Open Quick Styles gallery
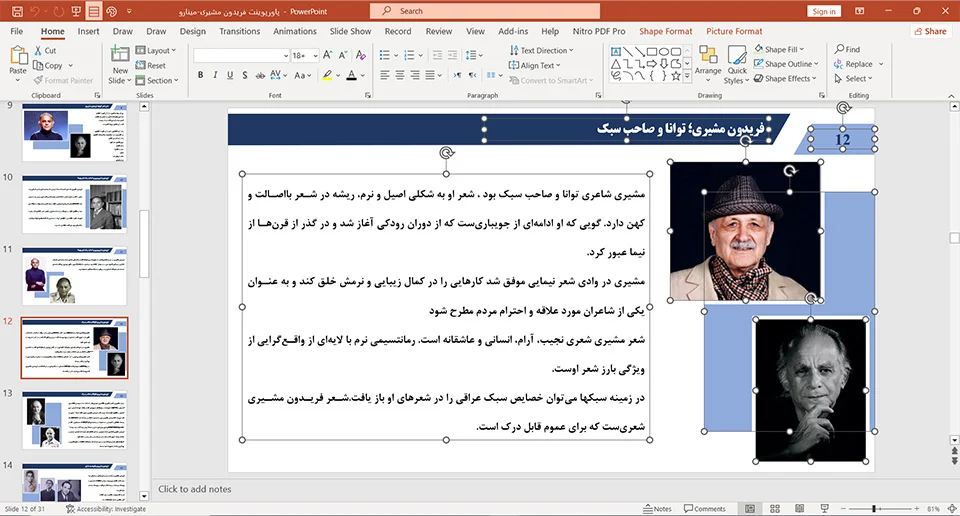This screenshot has height=516, width=960. 737,64
